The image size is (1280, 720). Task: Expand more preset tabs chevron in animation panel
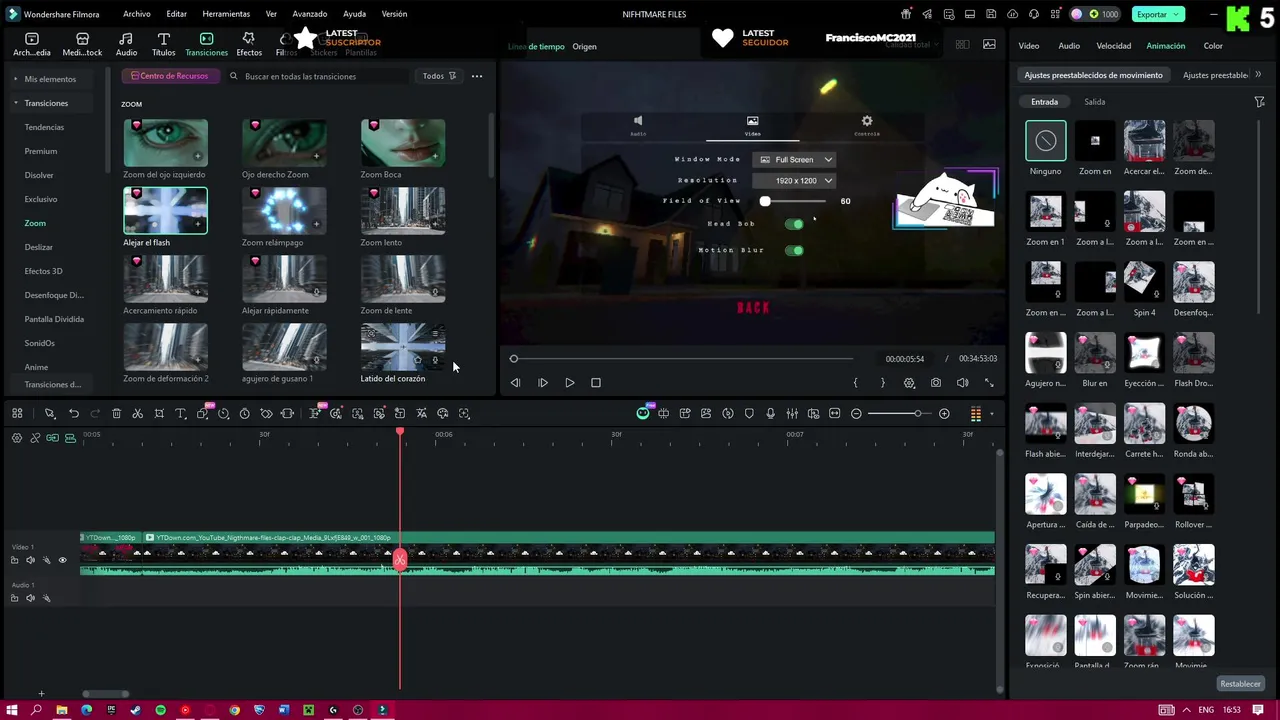pyautogui.click(x=1258, y=75)
